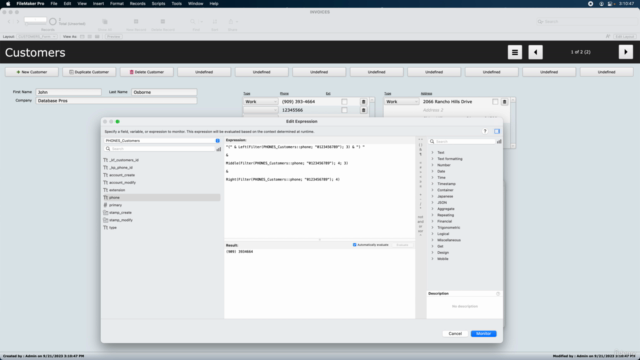Open the Edit menu

tap(67, 4)
